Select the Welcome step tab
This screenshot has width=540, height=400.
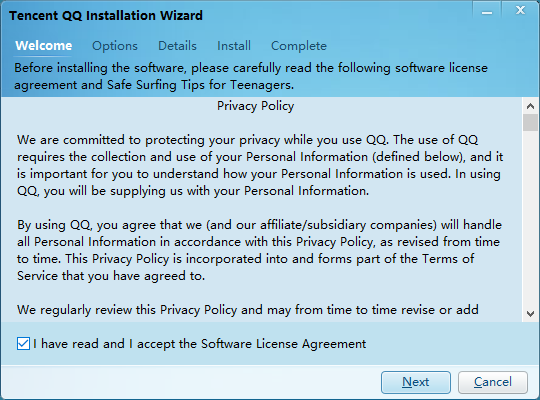[43, 45]
